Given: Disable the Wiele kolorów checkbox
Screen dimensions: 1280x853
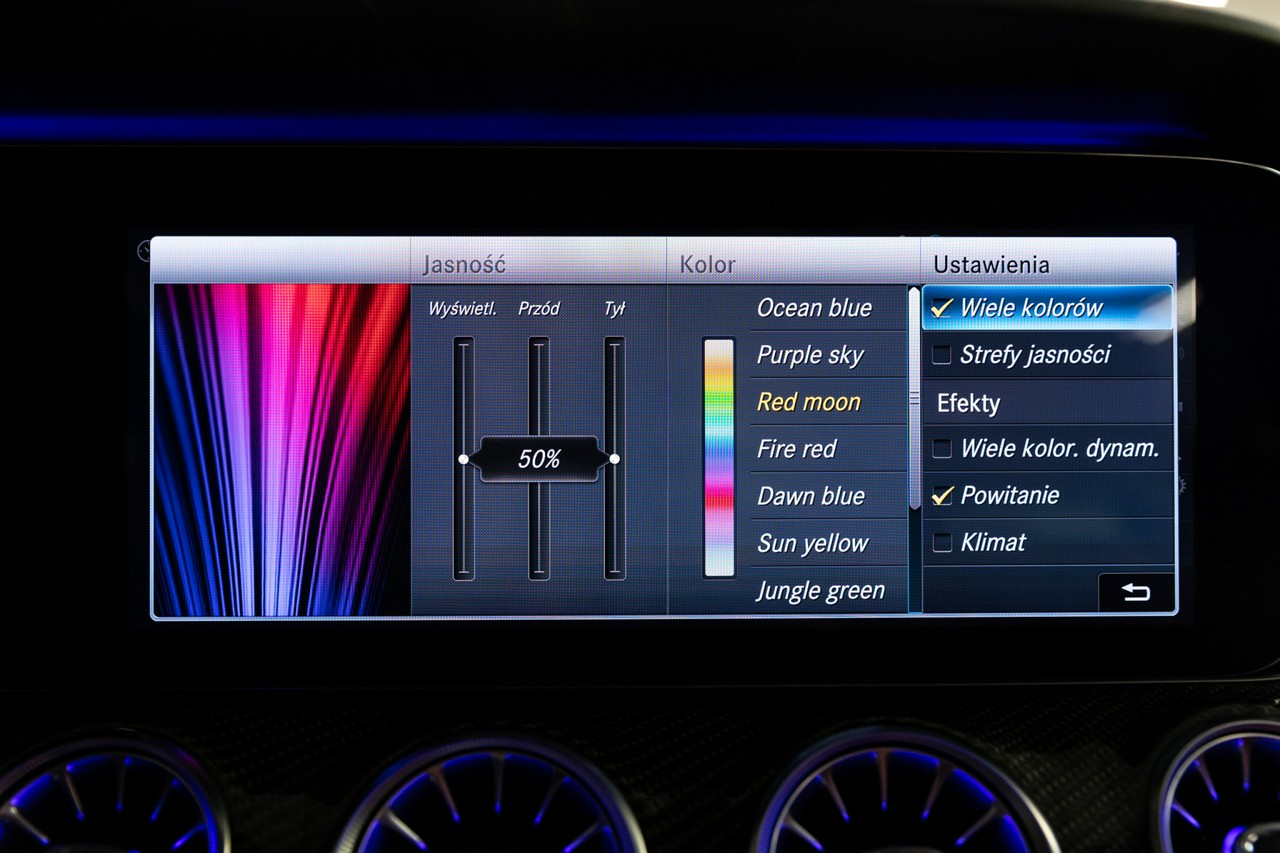Looking at the screenshot, I should point(941,308).
